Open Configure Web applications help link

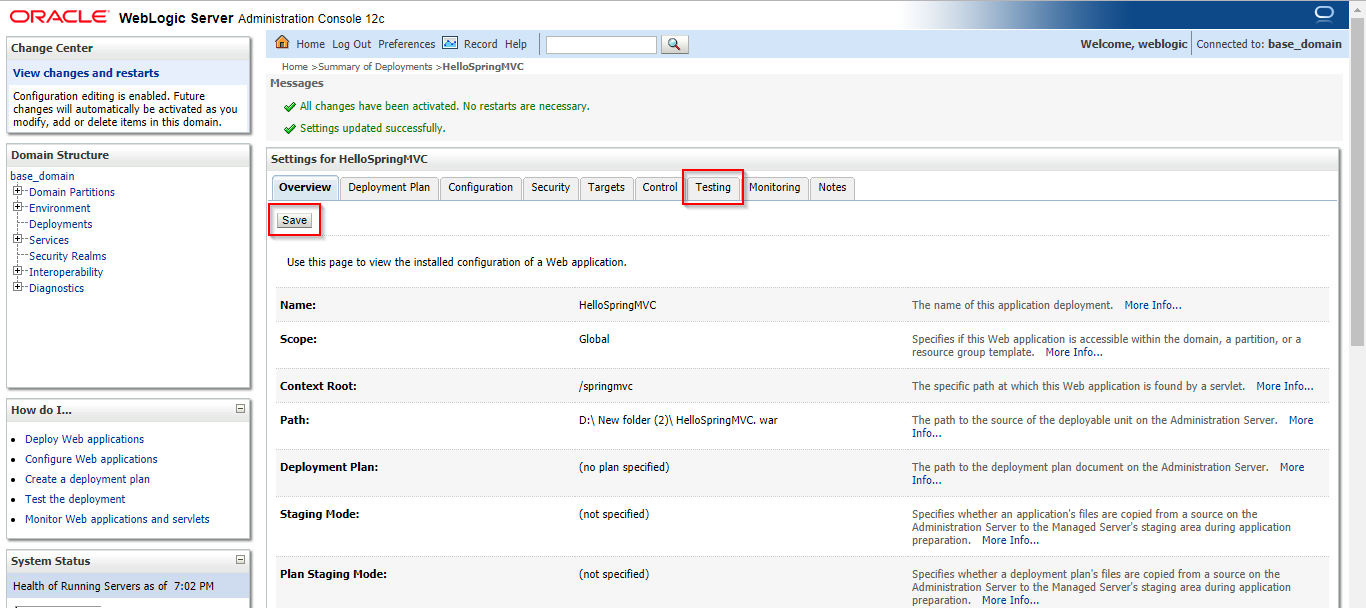[91, 459]
